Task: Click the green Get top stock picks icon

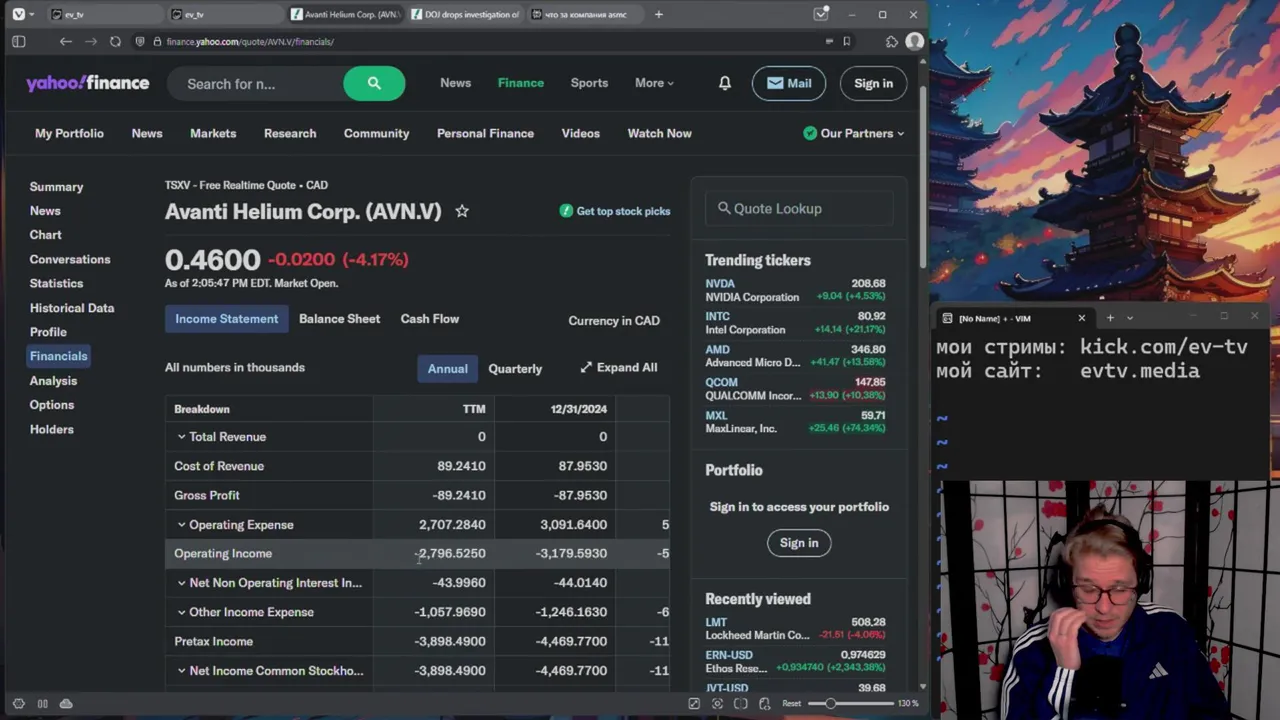Action: pyautogui.click(x=566, y=211)
